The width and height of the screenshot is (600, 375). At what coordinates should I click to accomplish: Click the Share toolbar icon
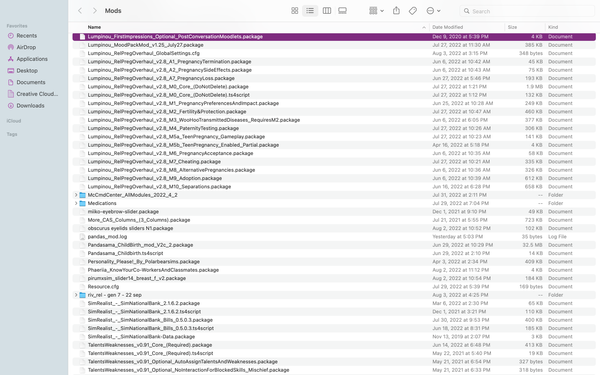[396, 11]
